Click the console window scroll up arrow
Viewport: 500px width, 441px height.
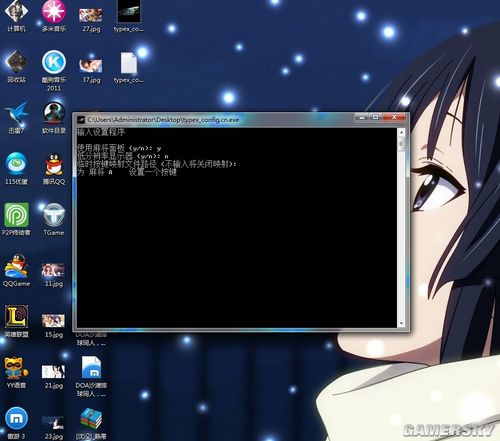click(x=401, y=133)
